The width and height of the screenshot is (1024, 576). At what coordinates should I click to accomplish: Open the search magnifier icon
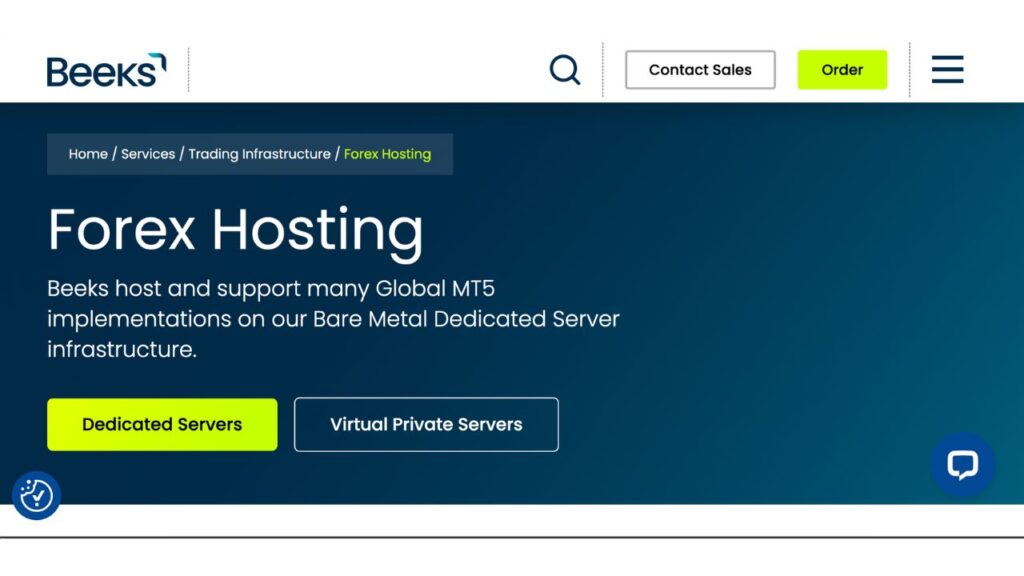pyautogui.click(x=565, y=70)
